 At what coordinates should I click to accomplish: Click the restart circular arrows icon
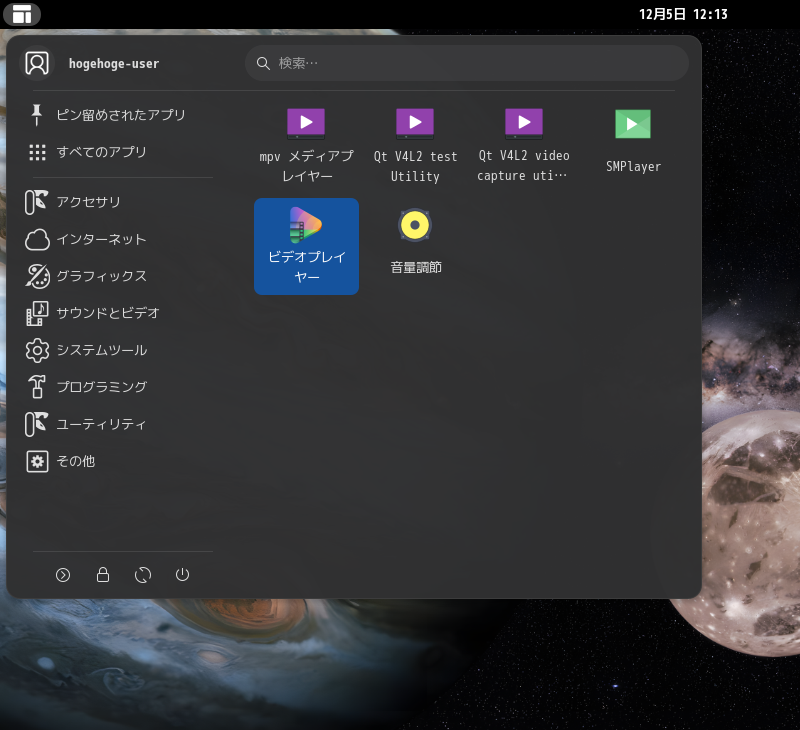coord(143,575)
